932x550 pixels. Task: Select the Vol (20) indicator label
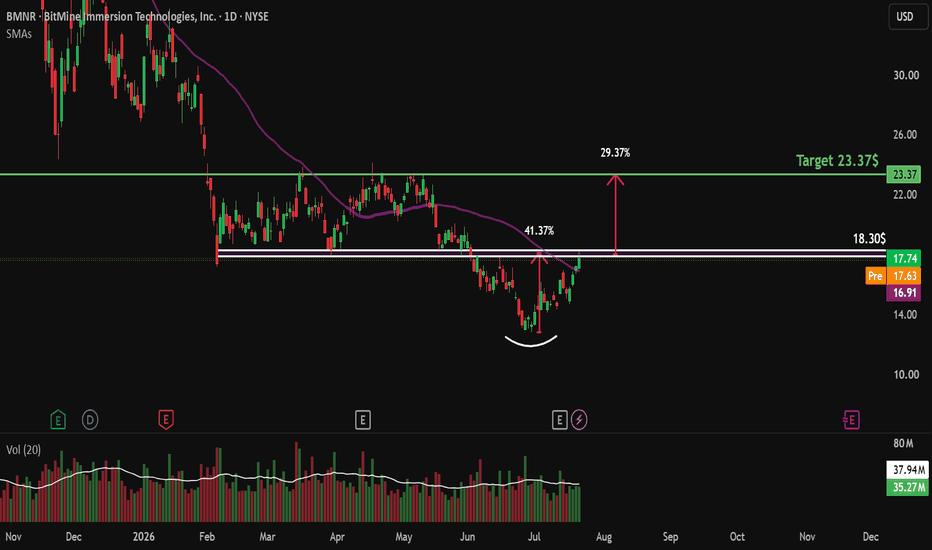coord(24,450)
